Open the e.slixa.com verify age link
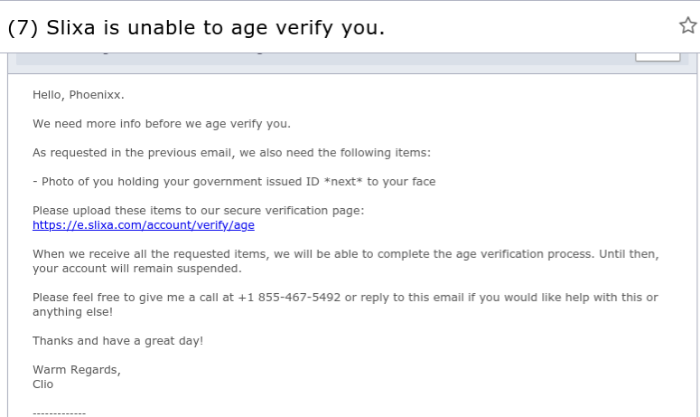This screenshot has width=700, height=417. coord(143,225)
